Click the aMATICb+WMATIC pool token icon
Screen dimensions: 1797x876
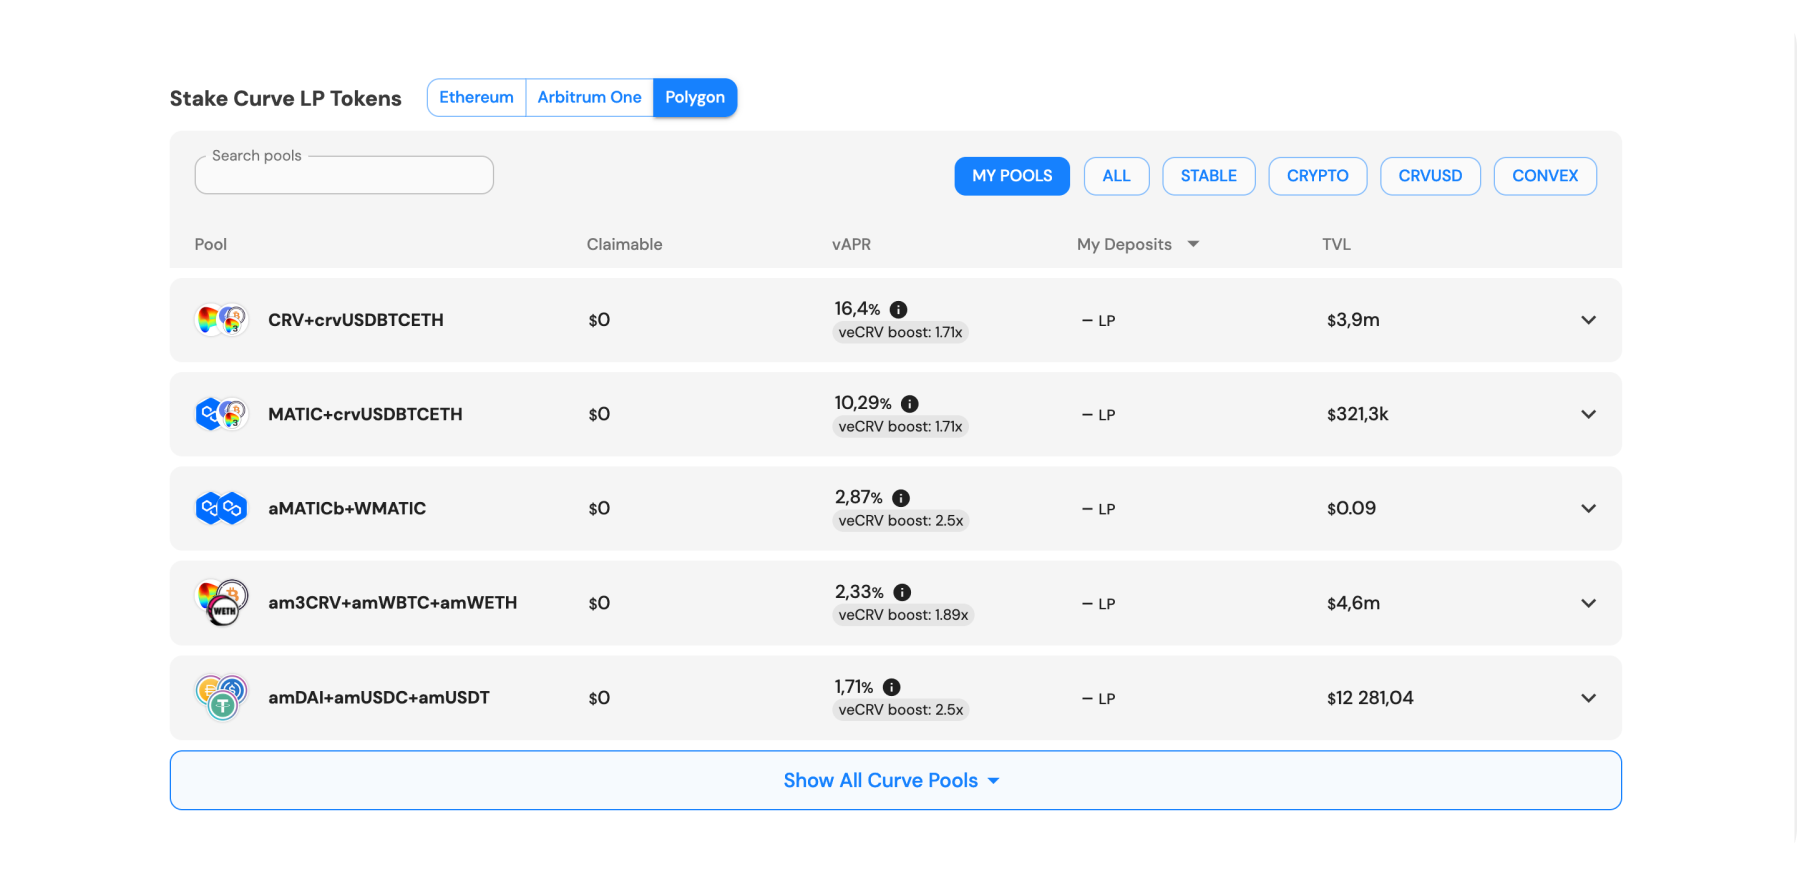[221, 508]
